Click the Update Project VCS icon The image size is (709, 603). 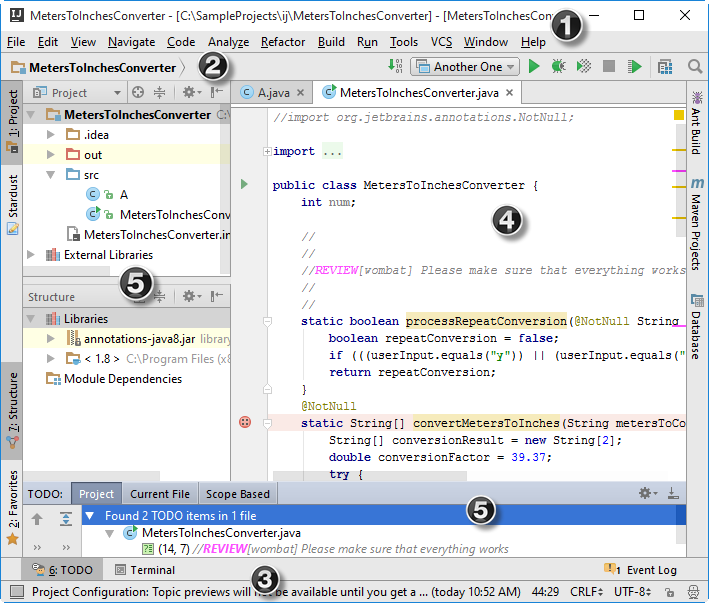[x=395, y=67]
